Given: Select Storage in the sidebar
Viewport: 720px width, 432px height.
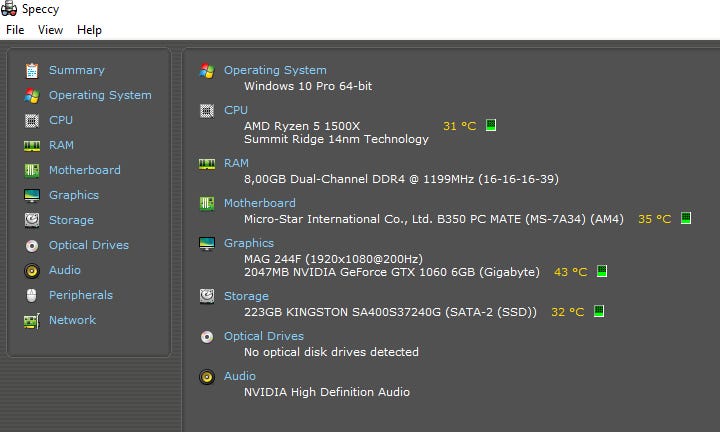Looking at the screenshot, I should pyautogui.click(x=71, y=220).
